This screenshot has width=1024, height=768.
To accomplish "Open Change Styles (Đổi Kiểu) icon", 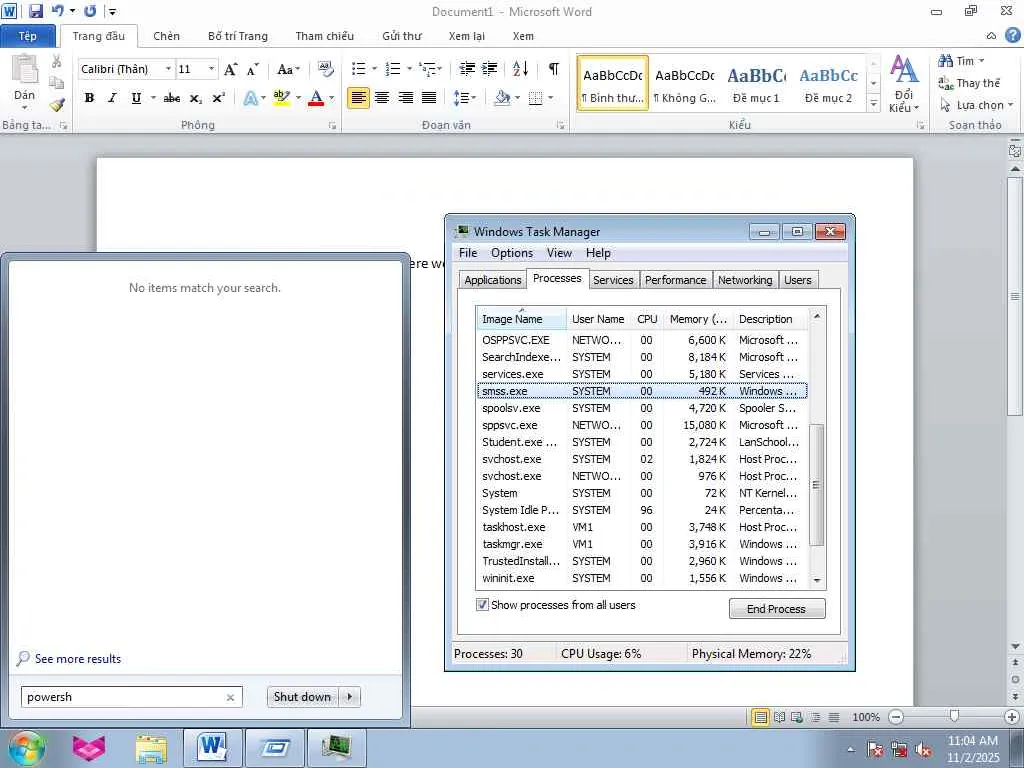I will click(904, 84).
